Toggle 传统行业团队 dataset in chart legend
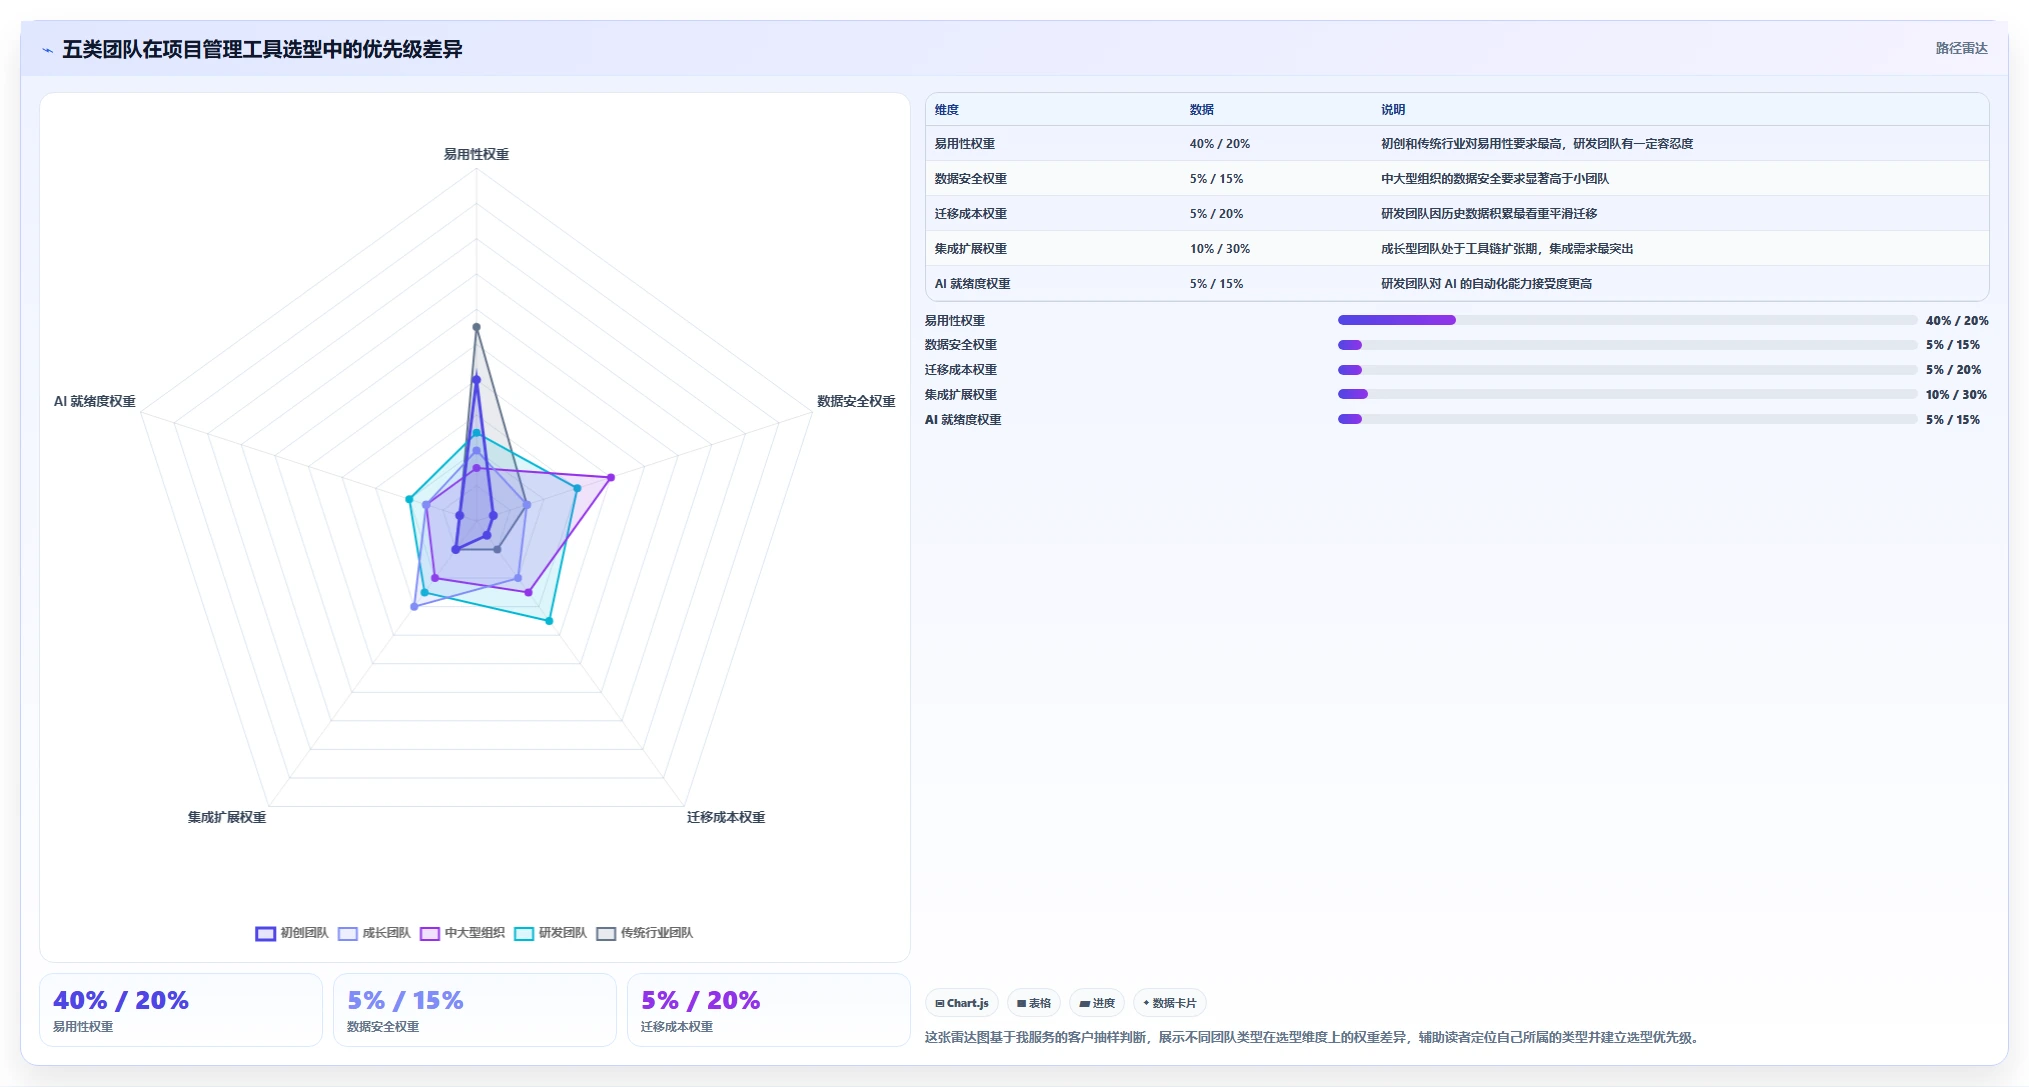The width and height of the screenshot is (2029, 1087). 644,933
